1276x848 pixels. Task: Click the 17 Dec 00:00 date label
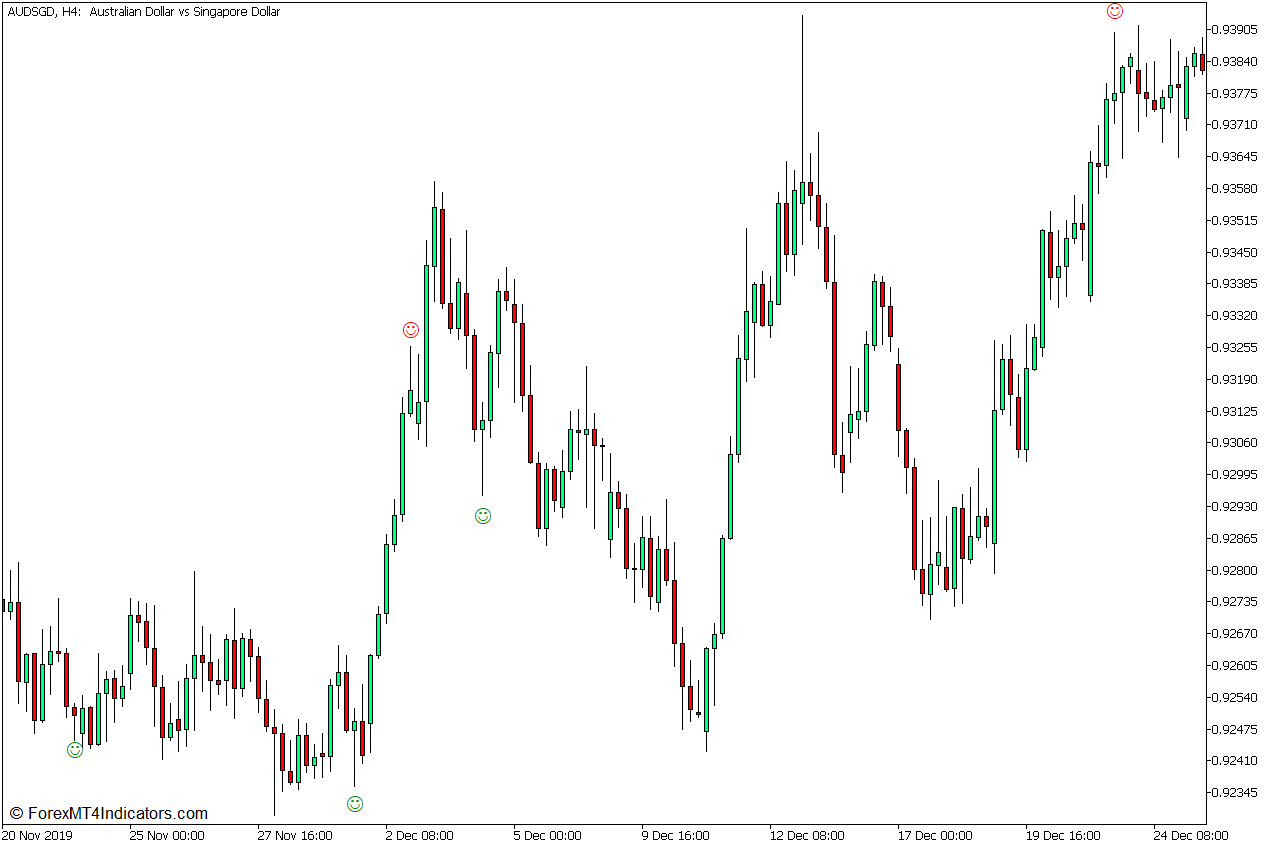[934, 836]
